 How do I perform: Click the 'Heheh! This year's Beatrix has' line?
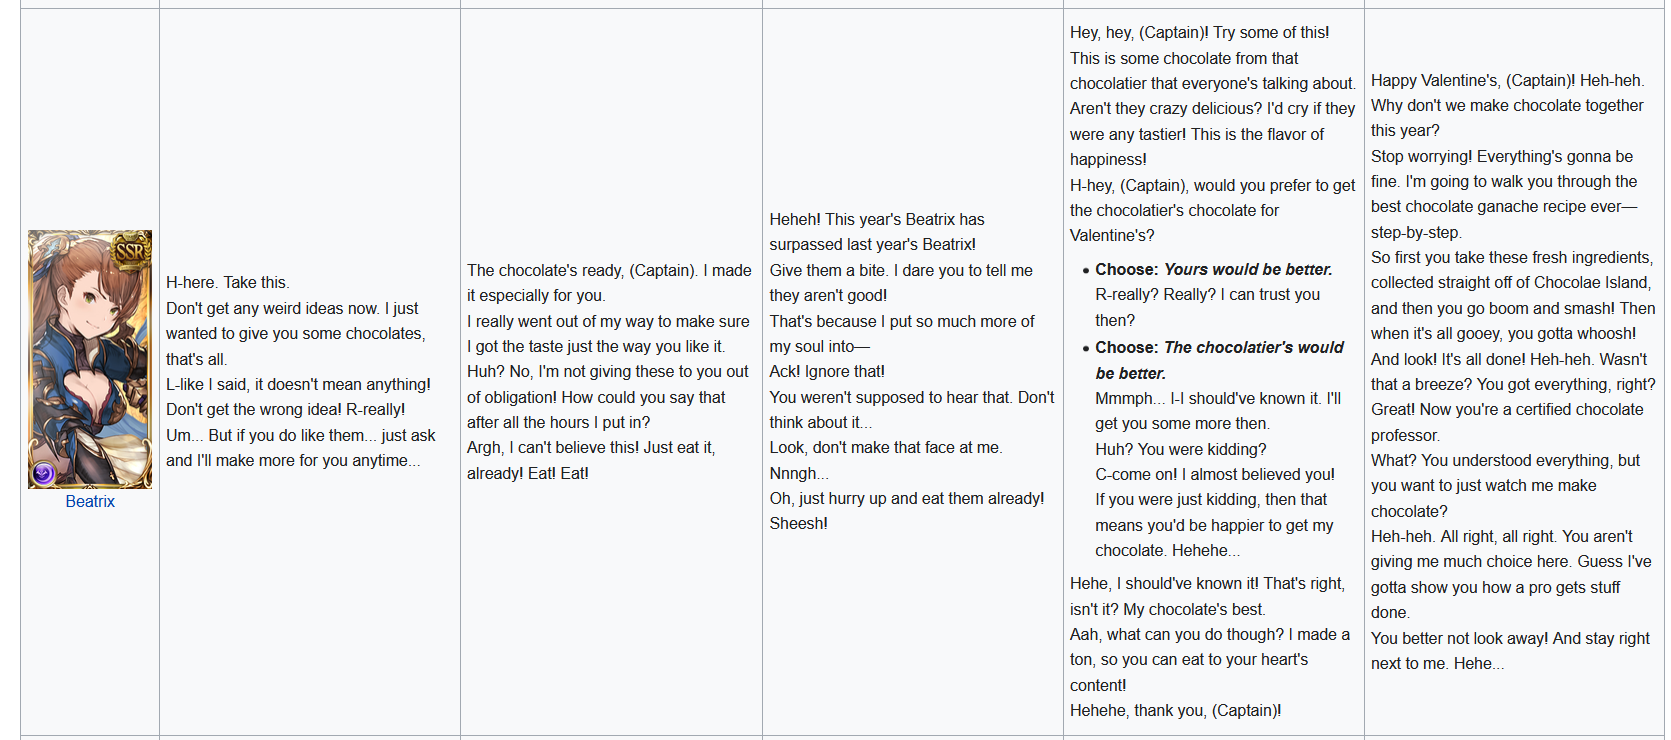(877, 220)
